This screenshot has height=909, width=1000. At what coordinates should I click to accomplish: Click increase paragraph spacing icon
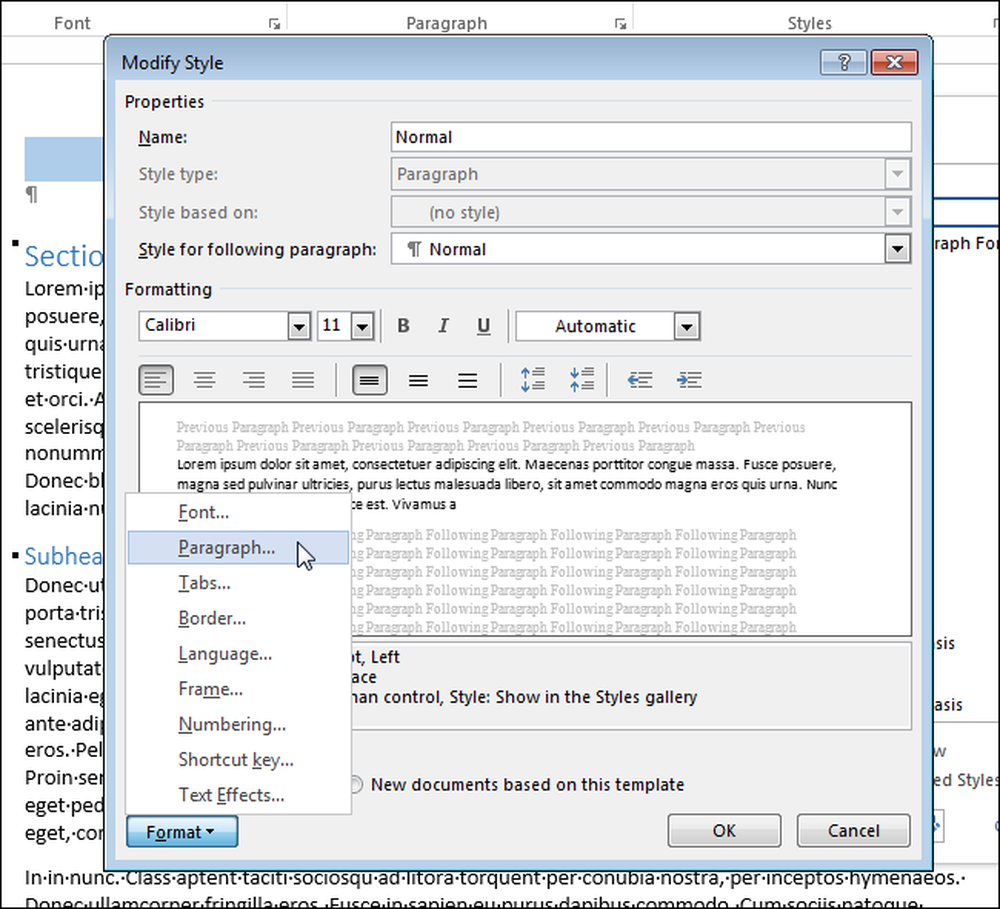(x=533, y=380)
